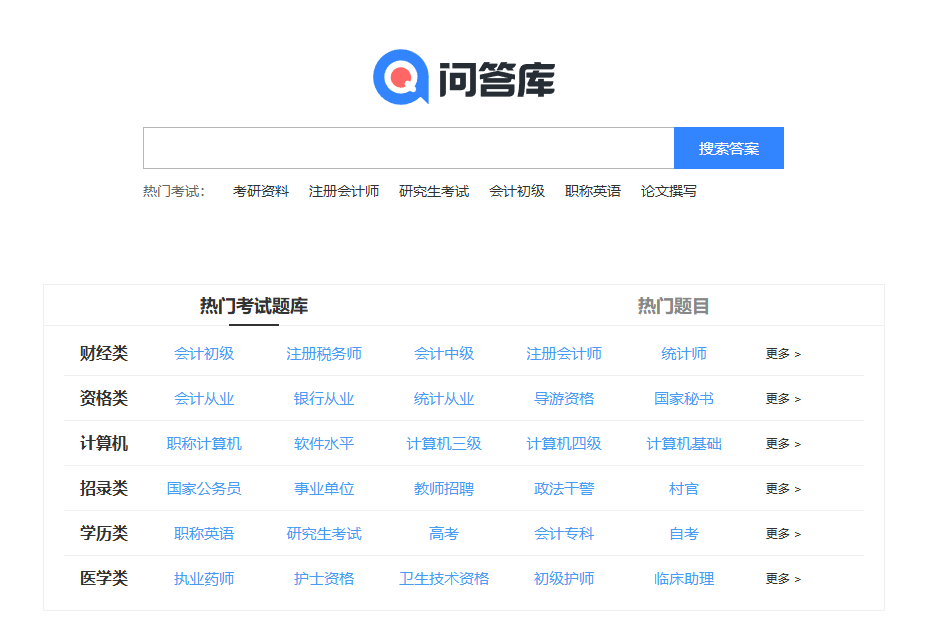Viewport: 944px width, 624px height.
Task: Open the 会计从业 question bank
Action: [204, 399]
